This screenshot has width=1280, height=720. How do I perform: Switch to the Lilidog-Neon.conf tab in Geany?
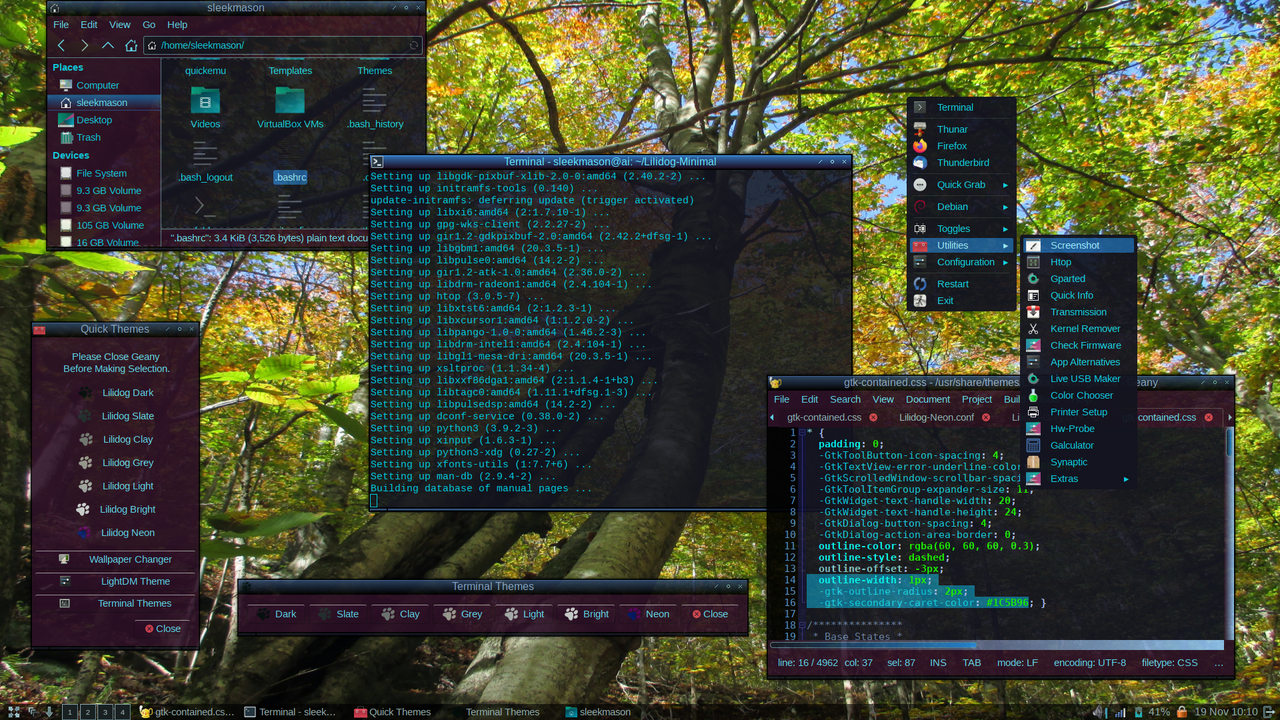click(x=936, y=418)
